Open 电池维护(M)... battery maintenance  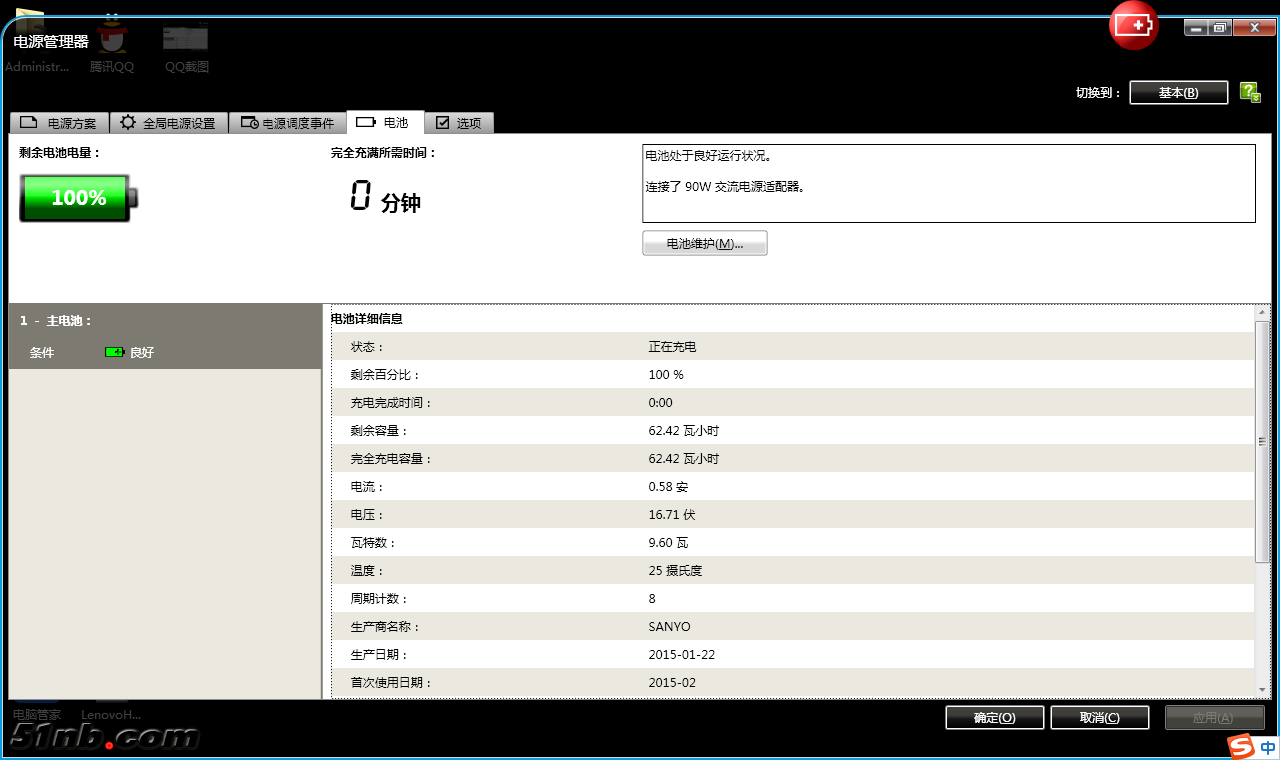pos(704,243)
